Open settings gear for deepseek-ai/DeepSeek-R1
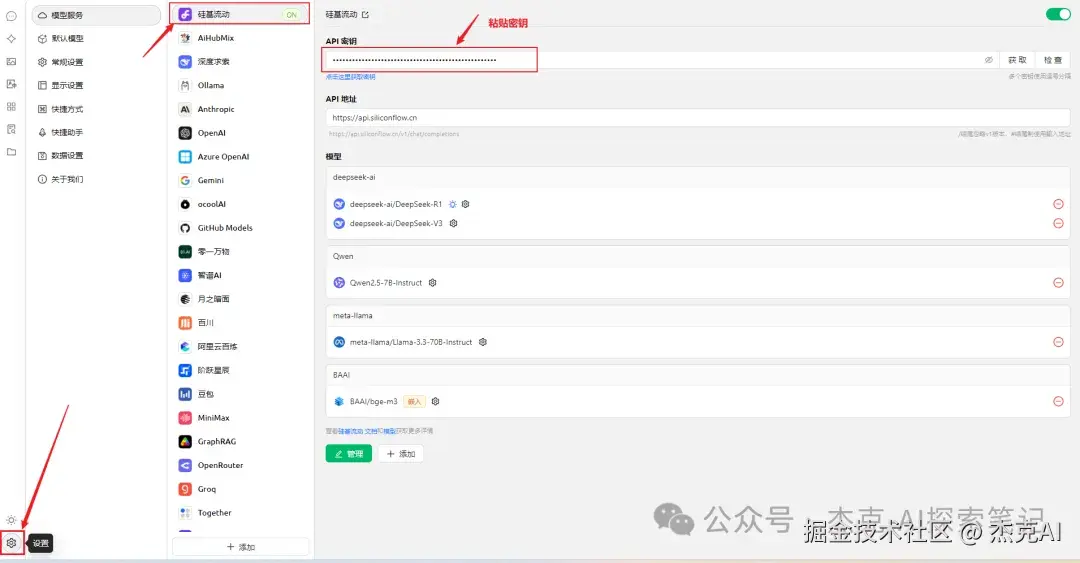The width and height of the screenshot is (1080, 563). tap(466, 204)
